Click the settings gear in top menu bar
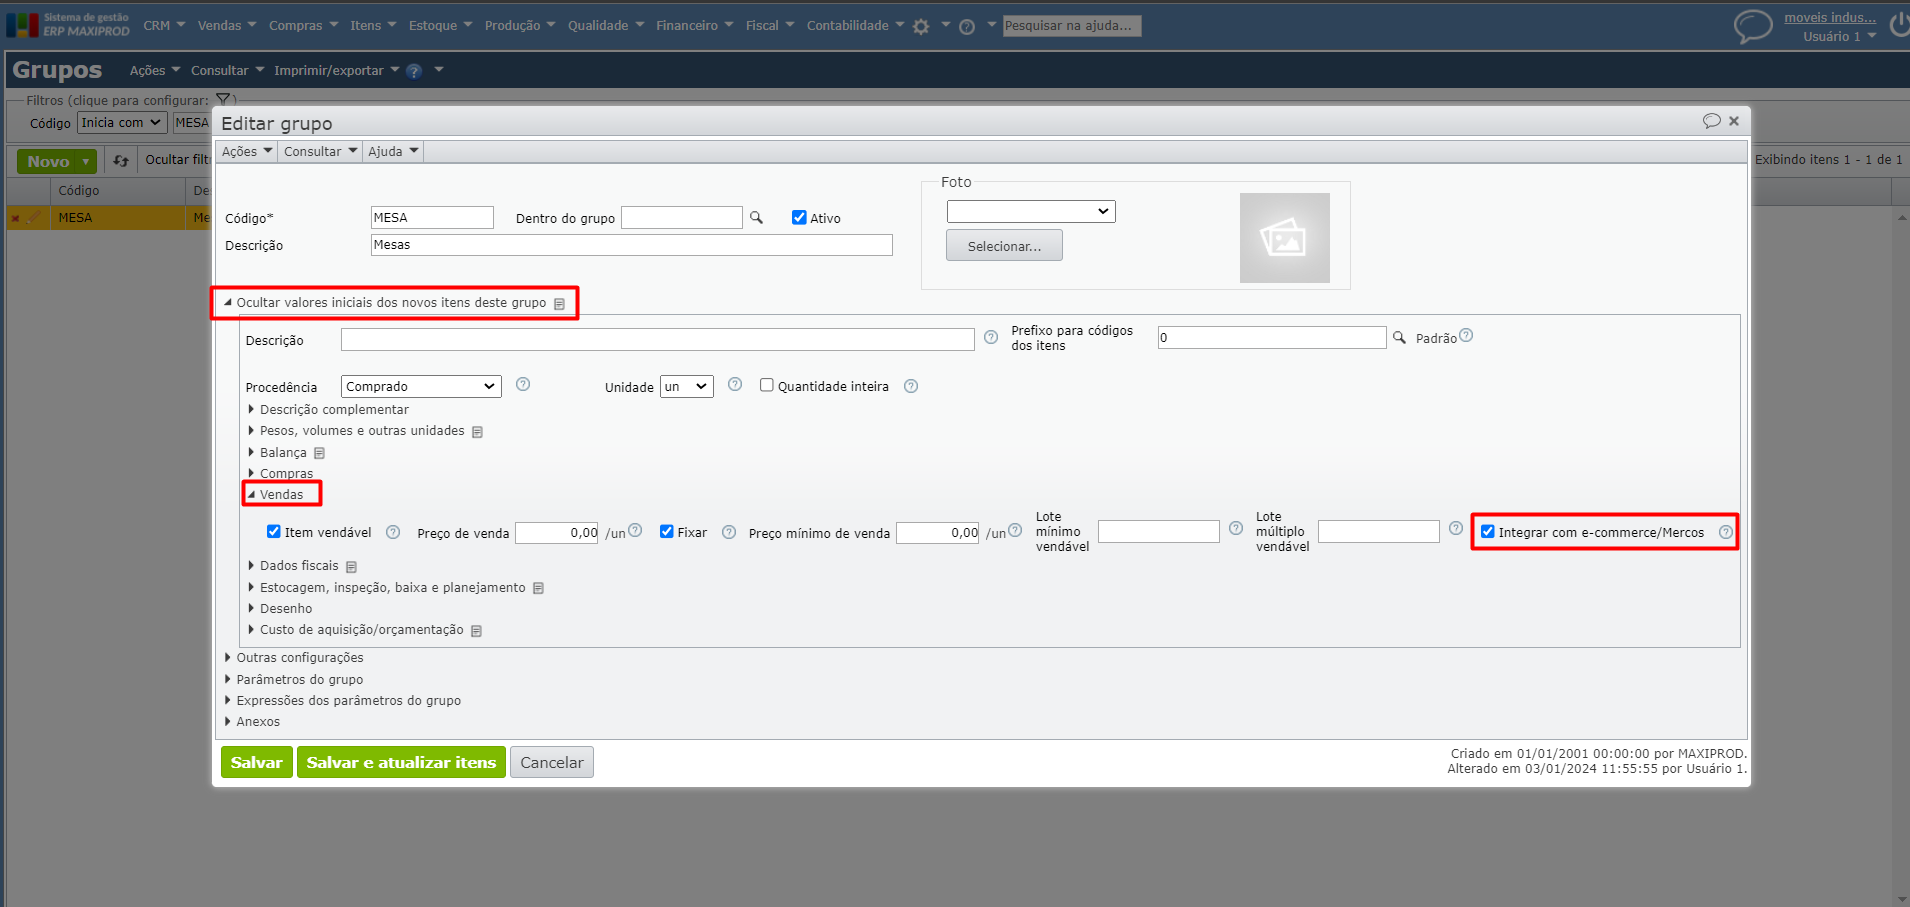1910x907 pixels. click(x=921, y=27)
